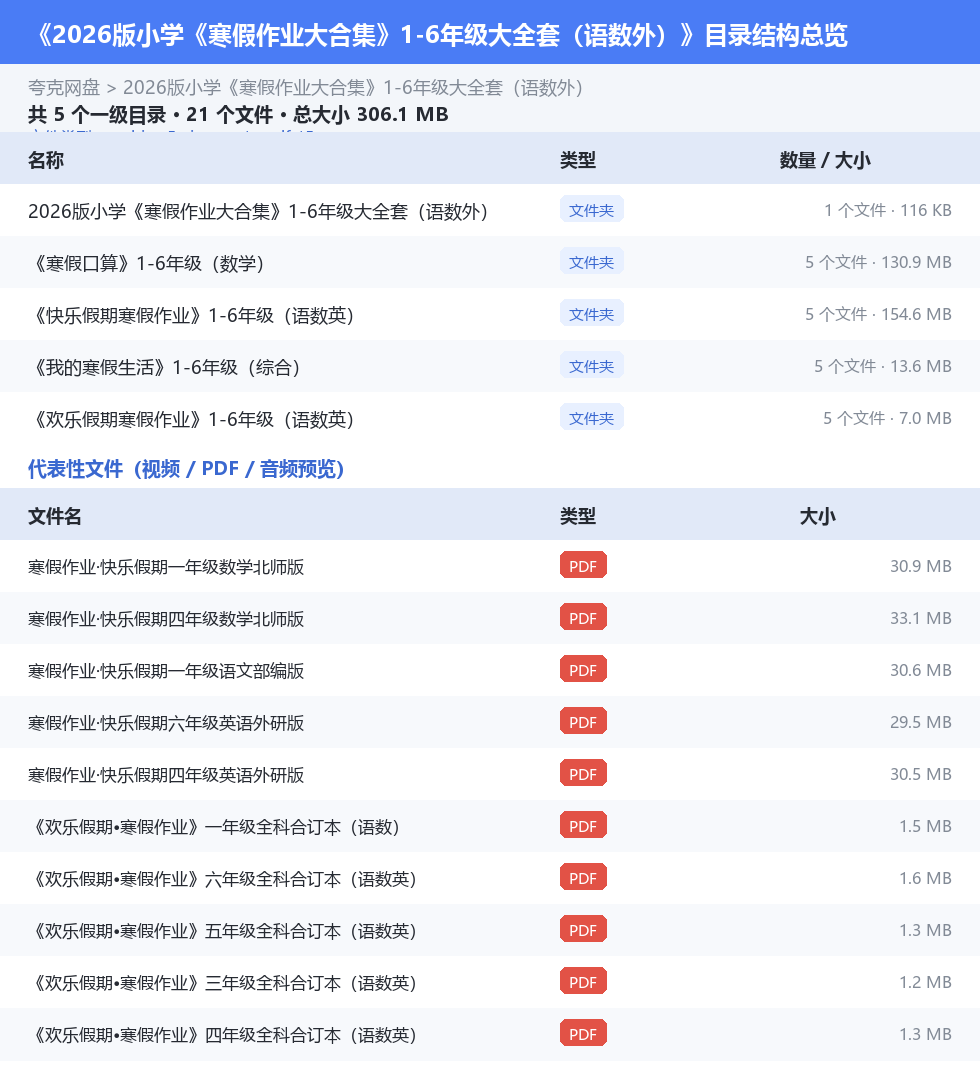
Task: Click the PDF badge for 三年级全科合订本
Action: 583,982
